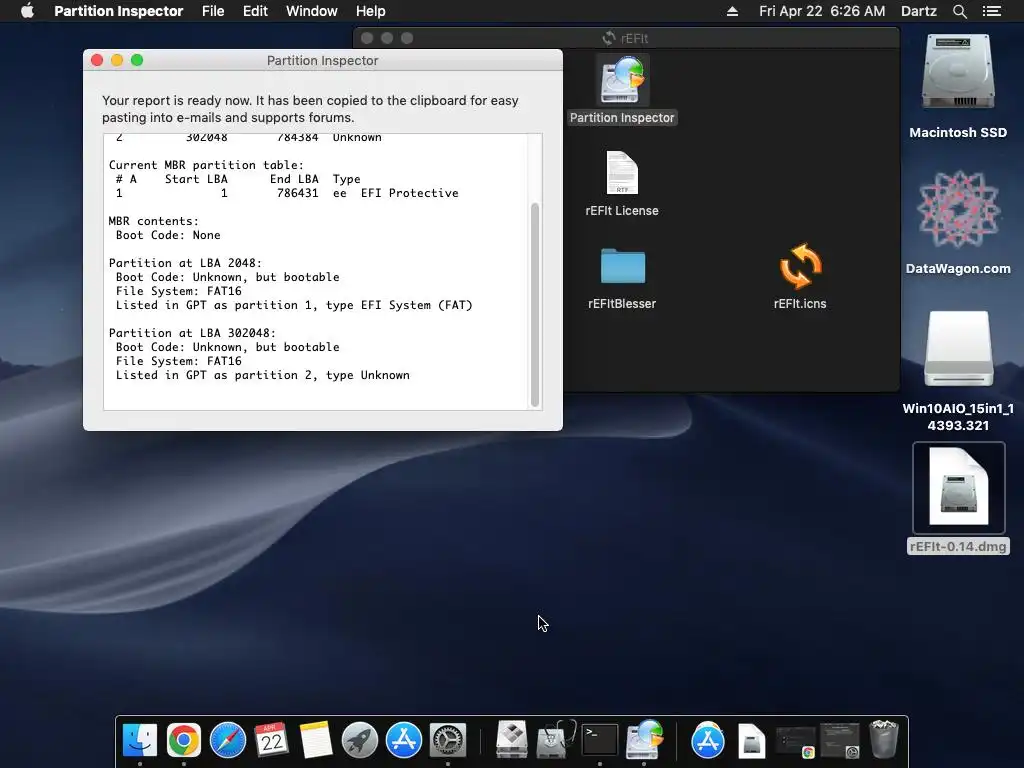The width and height of the screenshot is (1024, 768).
Task: Select the rEFItBlesser folder
Action: [622, 278]
